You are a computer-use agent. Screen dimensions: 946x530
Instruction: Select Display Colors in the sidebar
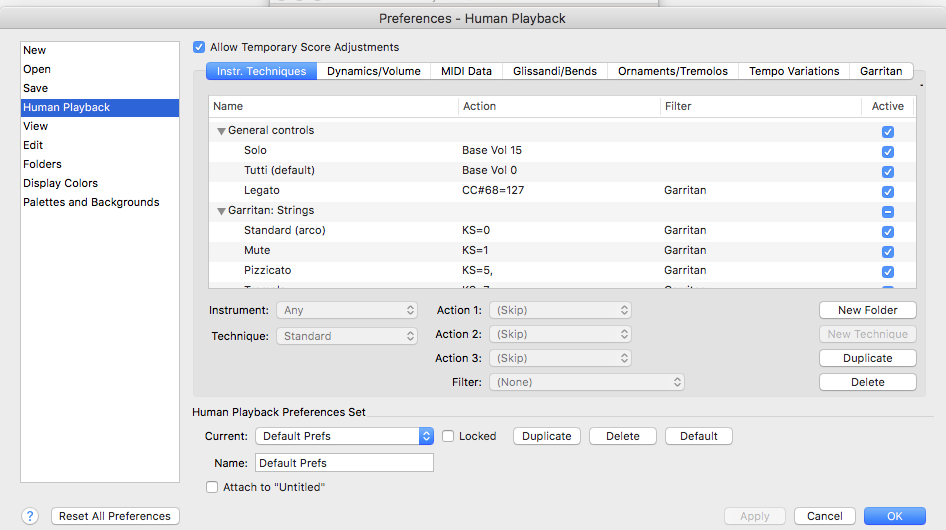point(61,183)
